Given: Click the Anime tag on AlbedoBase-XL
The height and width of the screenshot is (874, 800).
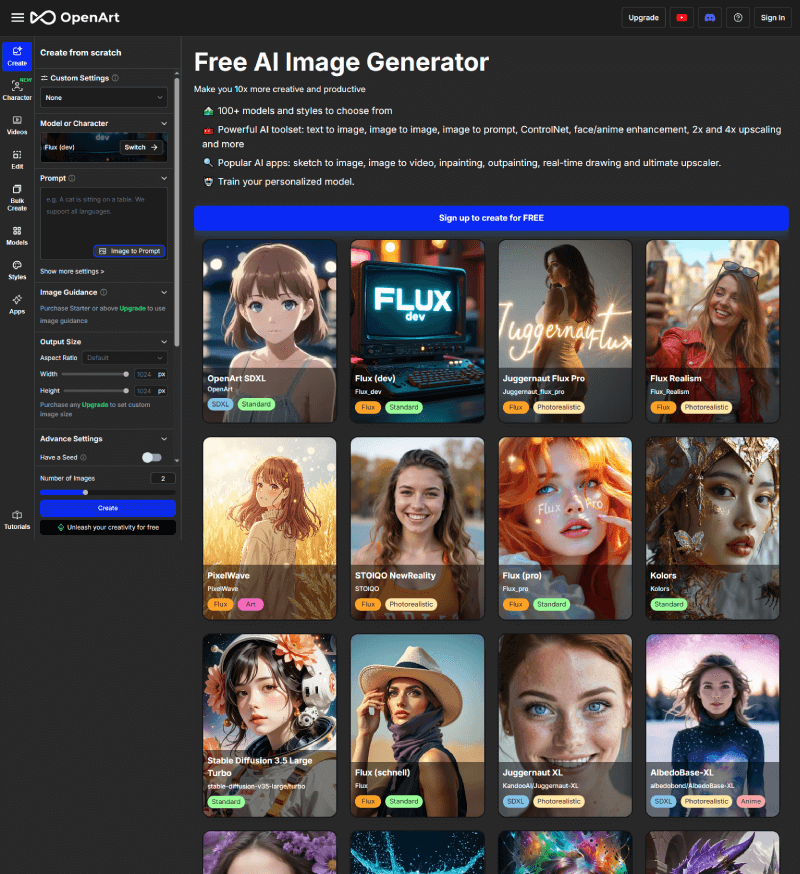Looking at the screenshot, I should [x=750, y=802].
